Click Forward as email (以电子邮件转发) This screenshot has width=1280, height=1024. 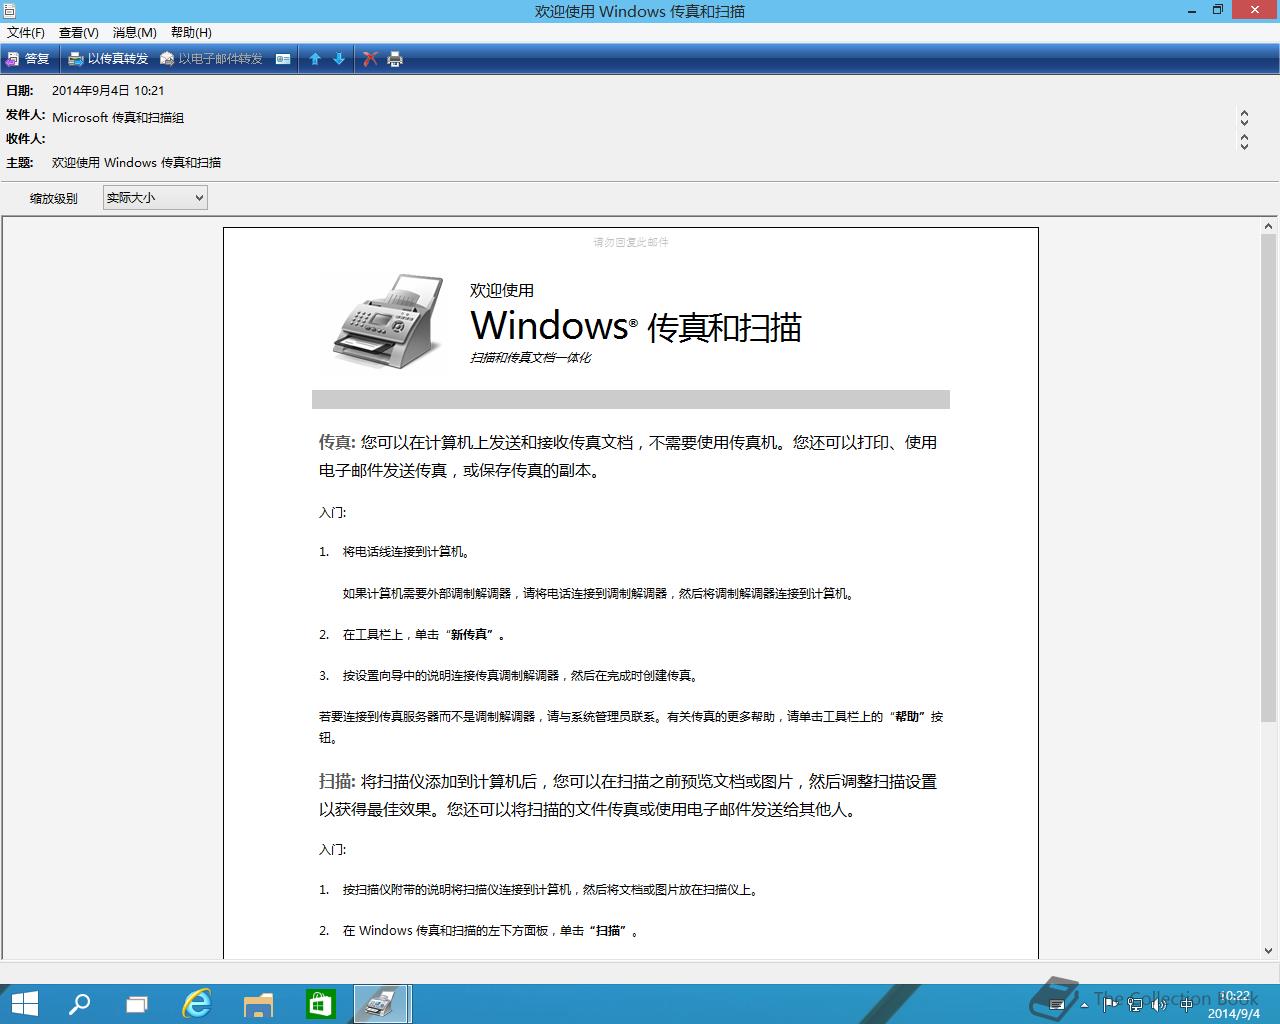pos(211,59)
